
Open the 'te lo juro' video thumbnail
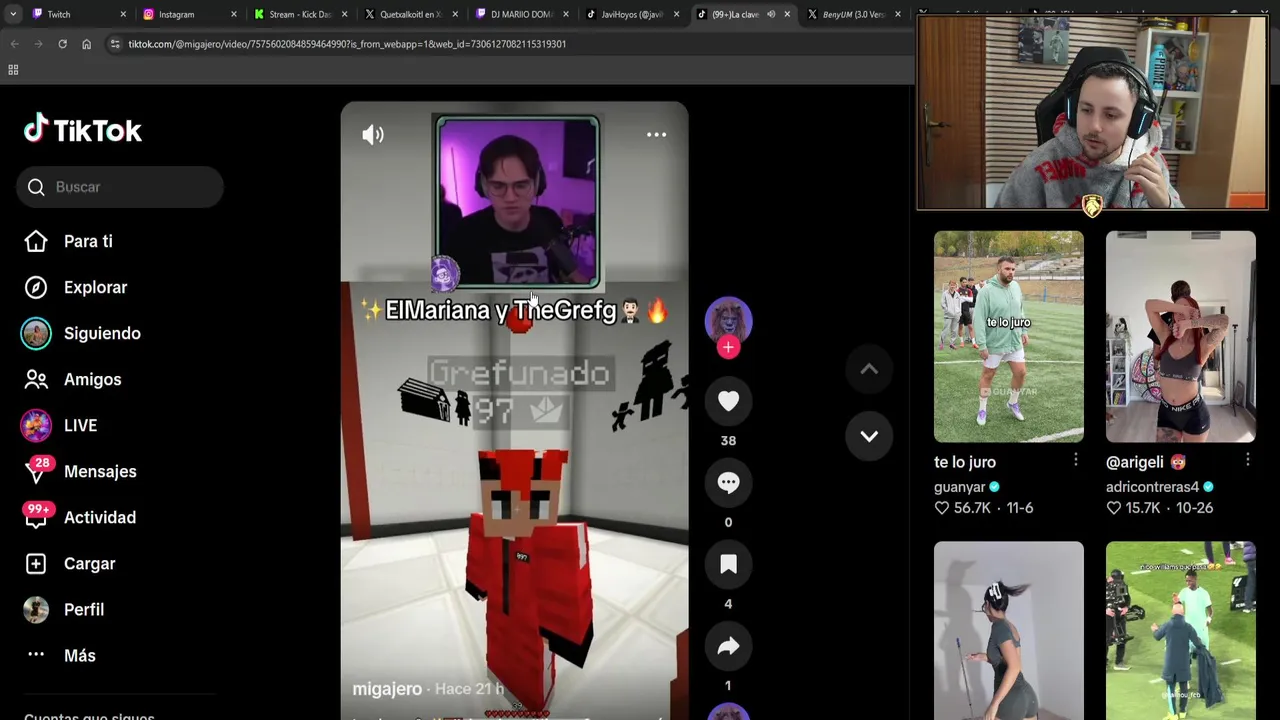click(x=1008, y=336)
